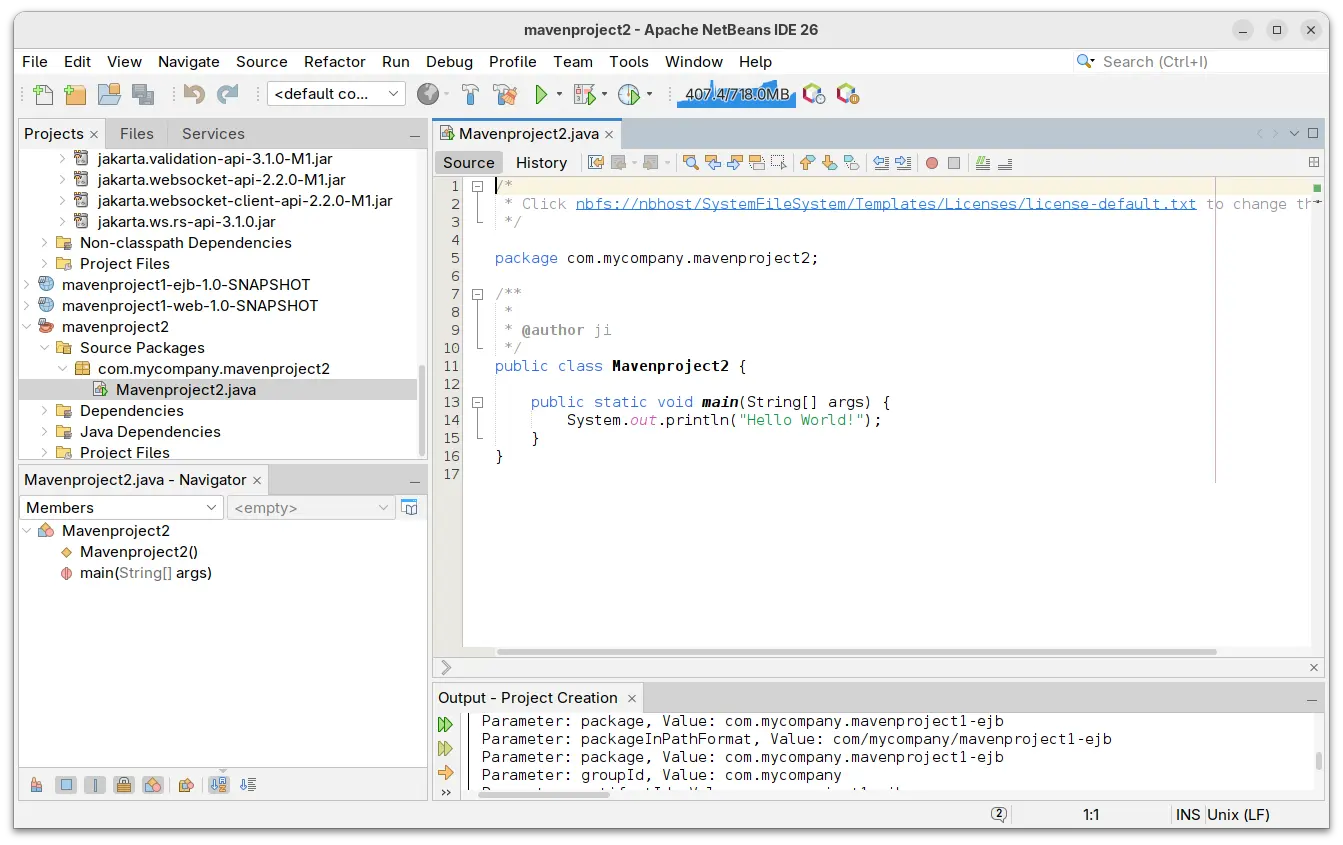Click the Profile Project icon
The image size is (1343, 845).
click(x=629, y=95)
